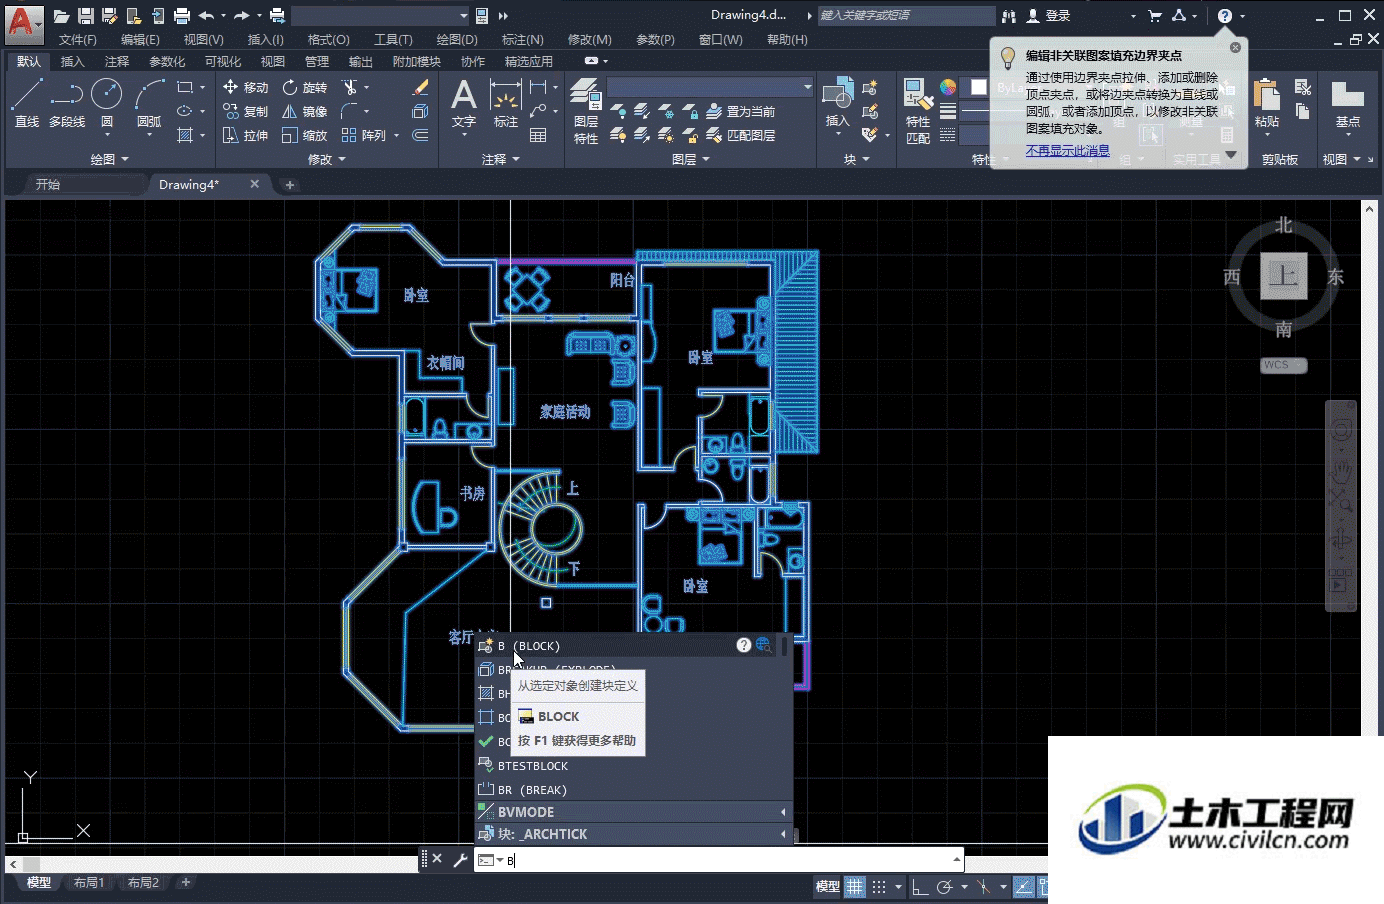Switch to the 参数化 ribbon tab
The height and width of the screenshot is (904, 1384).
click(x=167, y=61)
